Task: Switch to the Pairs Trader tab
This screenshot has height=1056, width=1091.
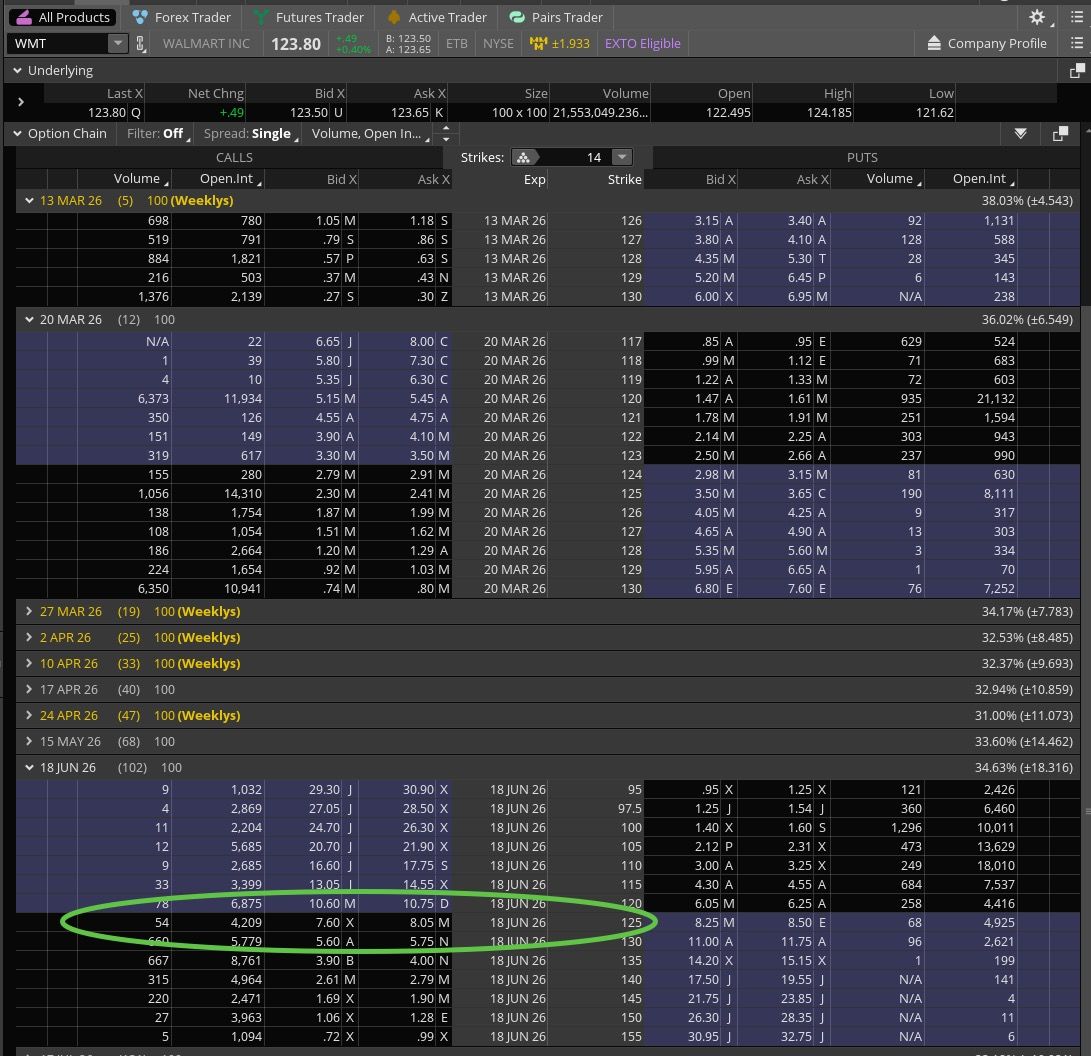Action: (555, 17)
